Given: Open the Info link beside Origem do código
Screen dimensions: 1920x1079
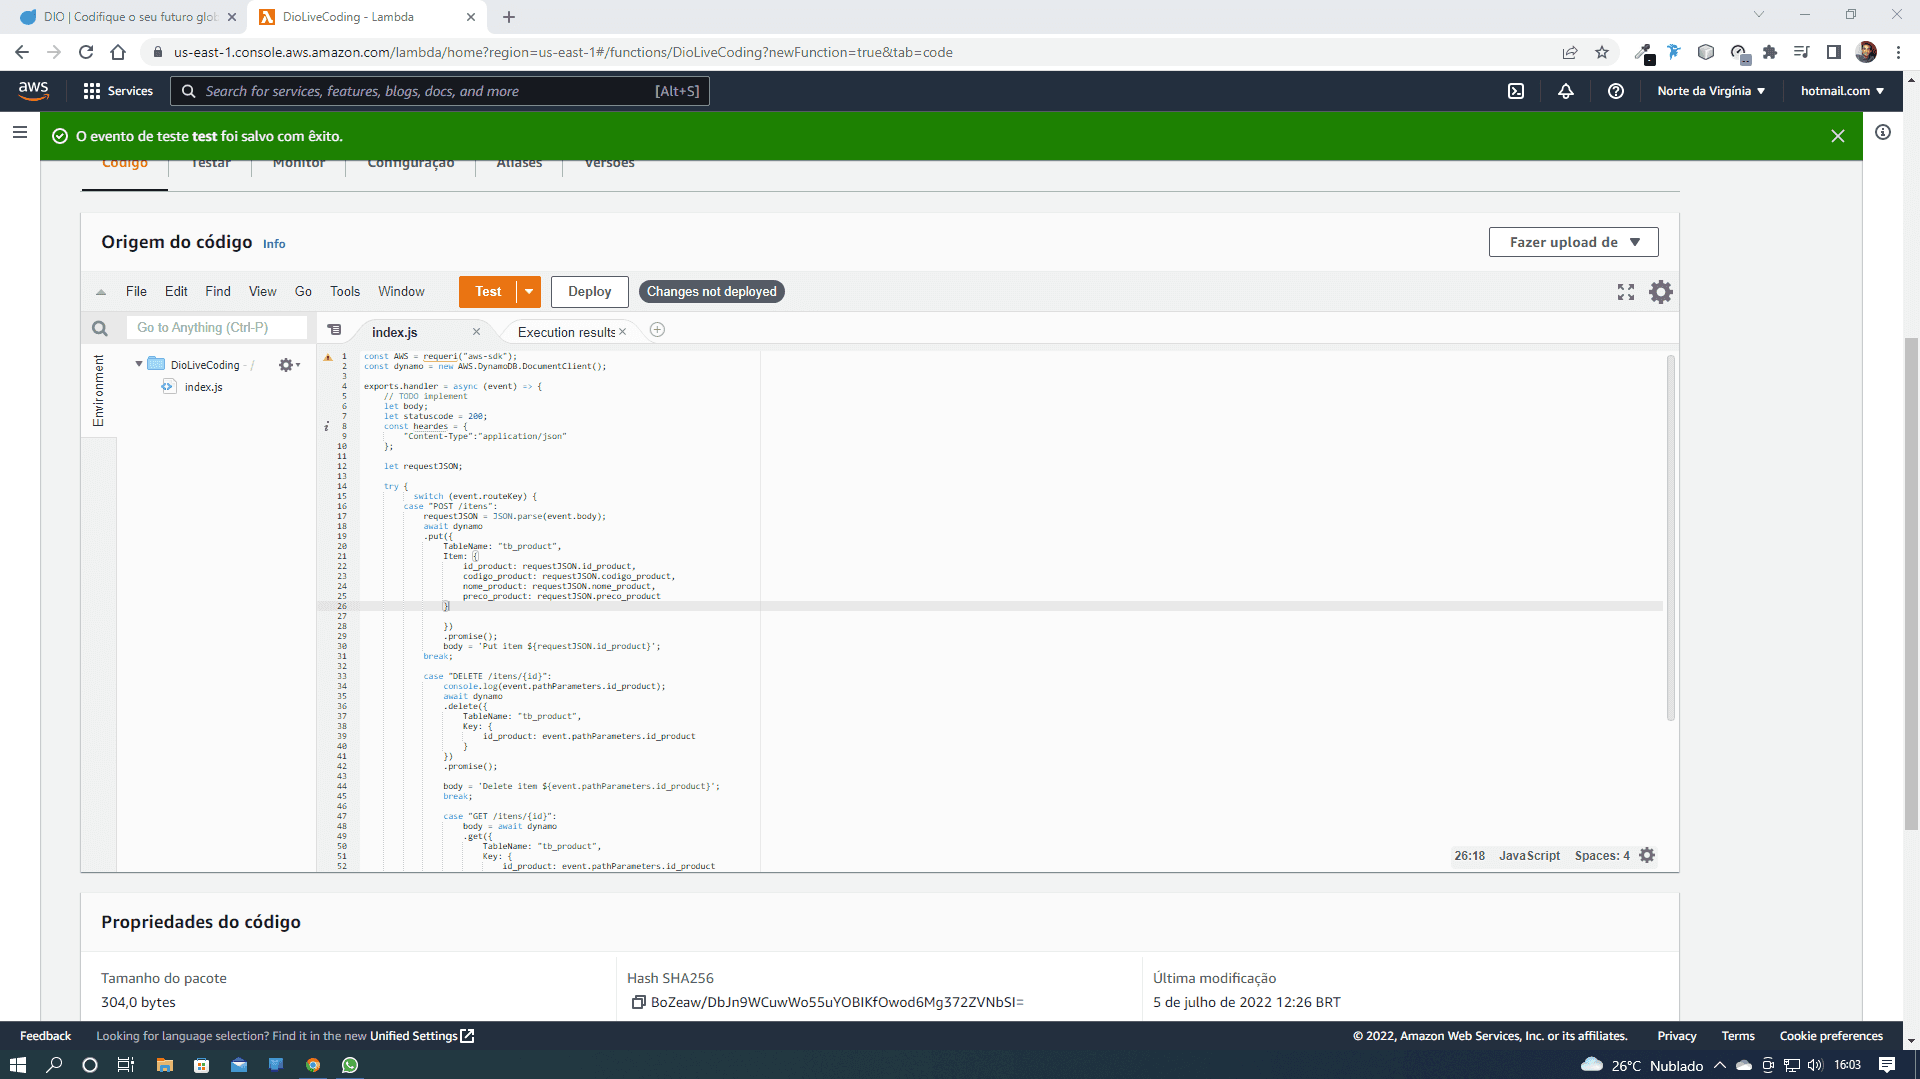Looking at the screenshot, I should tap(274, 244).
